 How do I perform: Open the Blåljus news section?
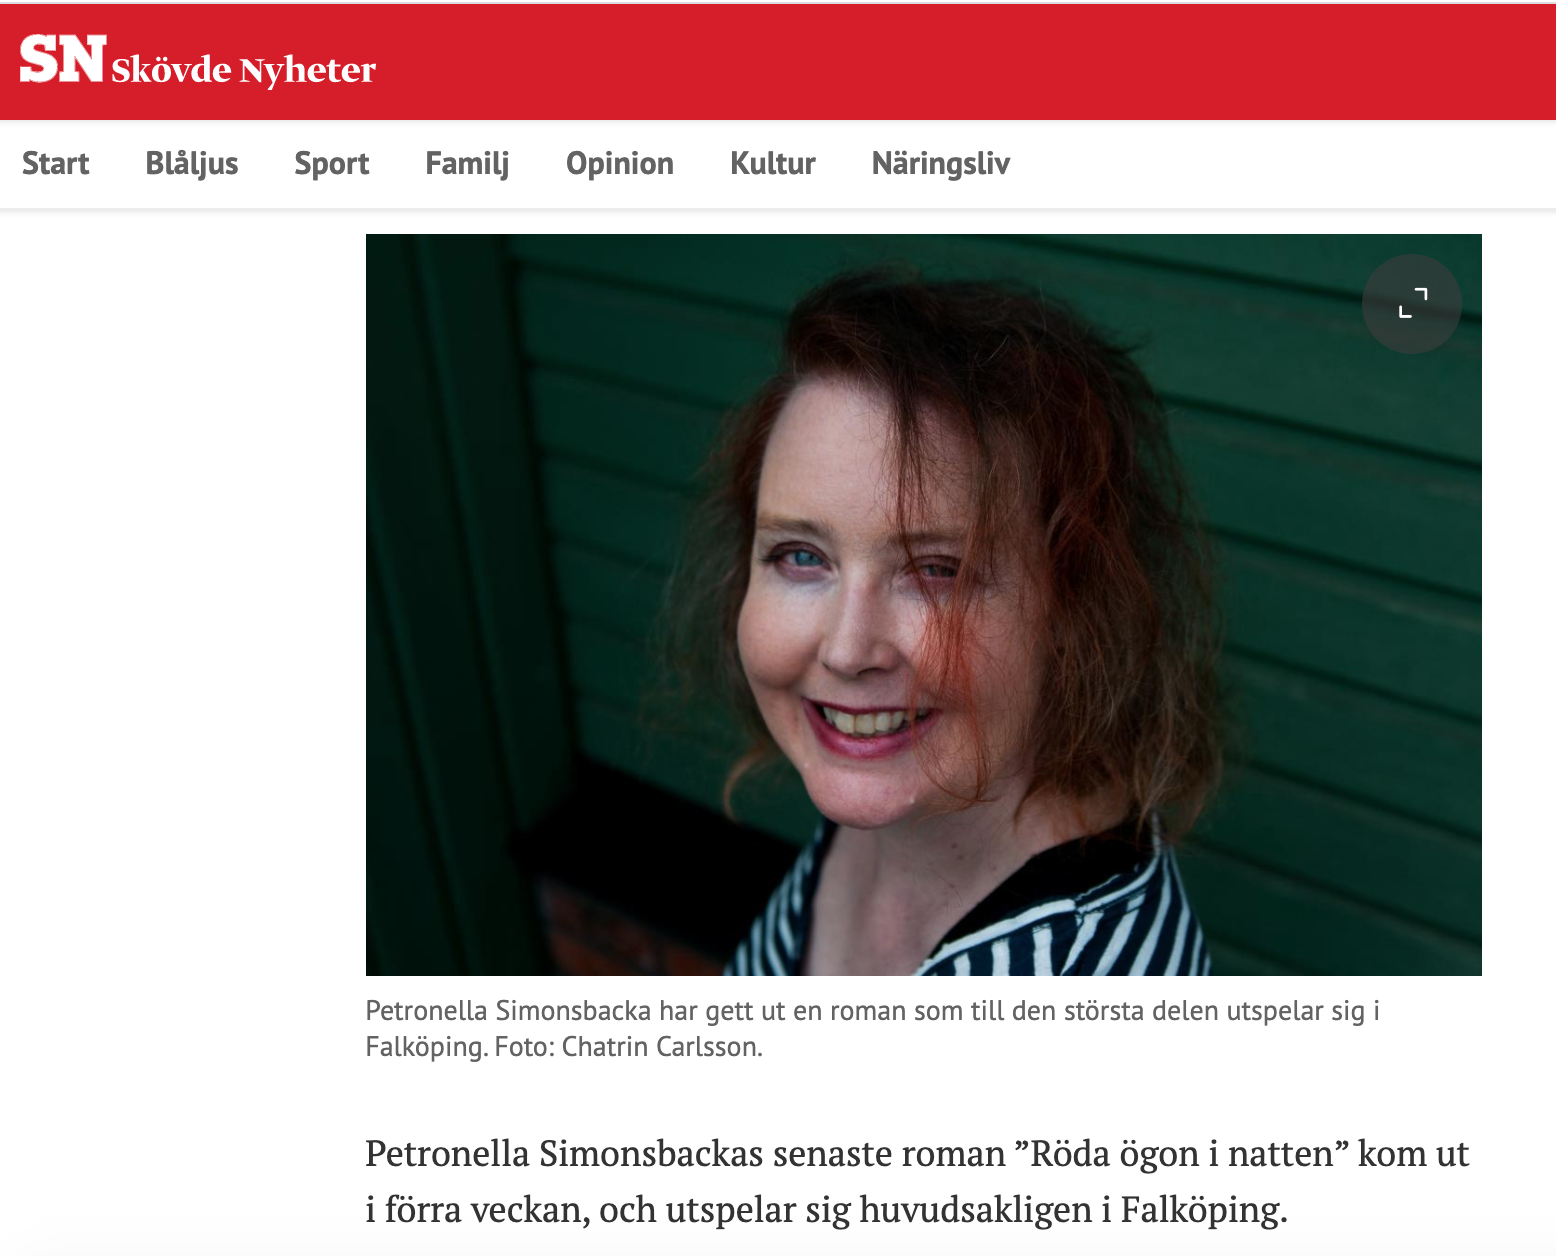pyautogui.click(x=192, y=163)
